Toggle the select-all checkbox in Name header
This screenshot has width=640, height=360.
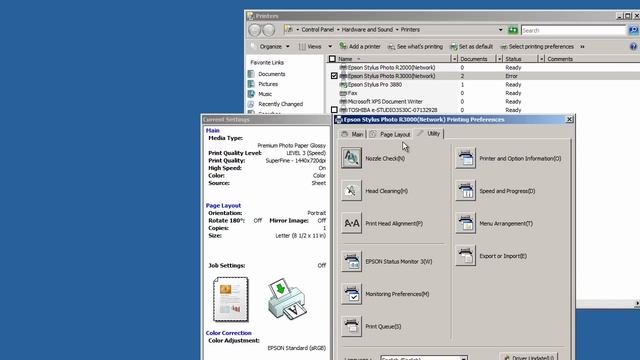[332, 59]
